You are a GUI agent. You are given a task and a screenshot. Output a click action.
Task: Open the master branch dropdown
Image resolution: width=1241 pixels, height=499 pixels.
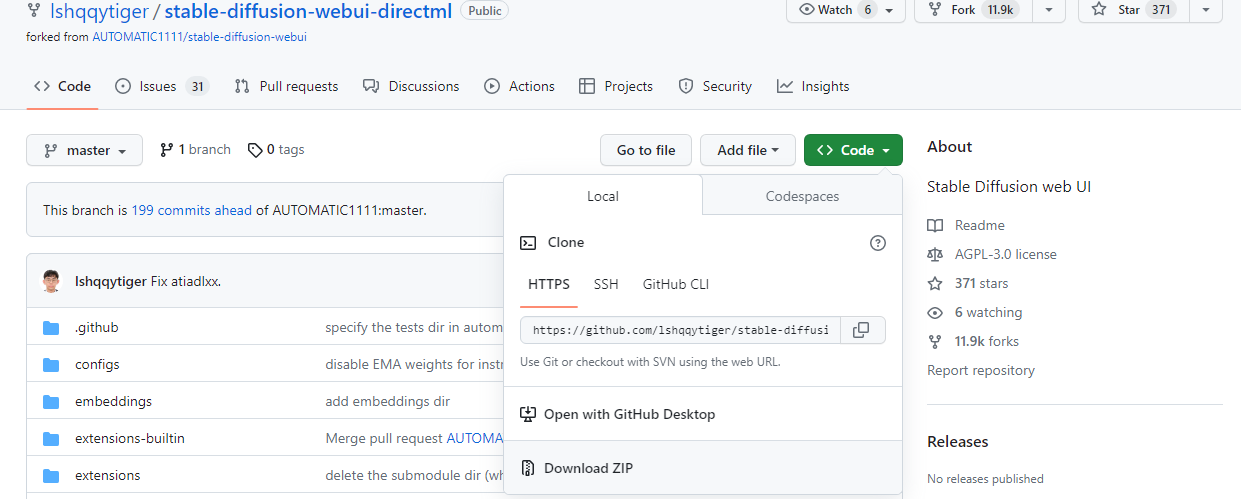pos(85,151)
